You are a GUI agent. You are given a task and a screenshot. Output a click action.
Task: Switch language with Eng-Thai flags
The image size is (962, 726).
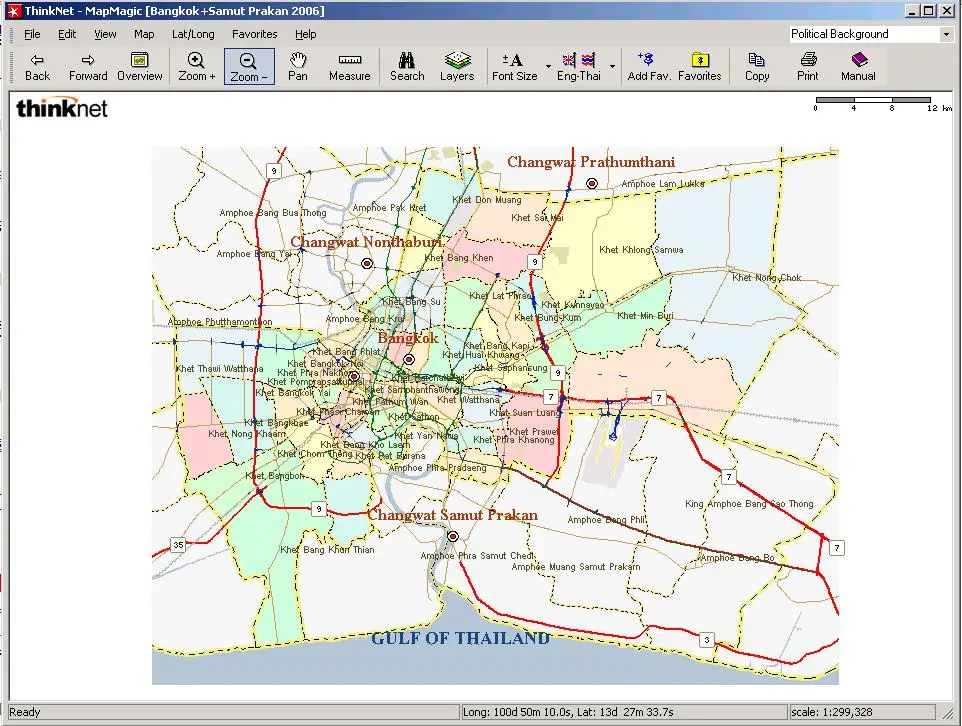pyautogui.click(x=579, y=66)
